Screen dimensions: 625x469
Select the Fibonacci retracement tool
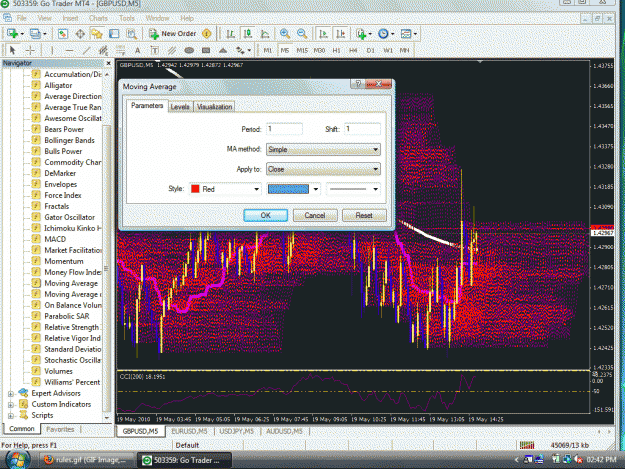pos(120,50)
